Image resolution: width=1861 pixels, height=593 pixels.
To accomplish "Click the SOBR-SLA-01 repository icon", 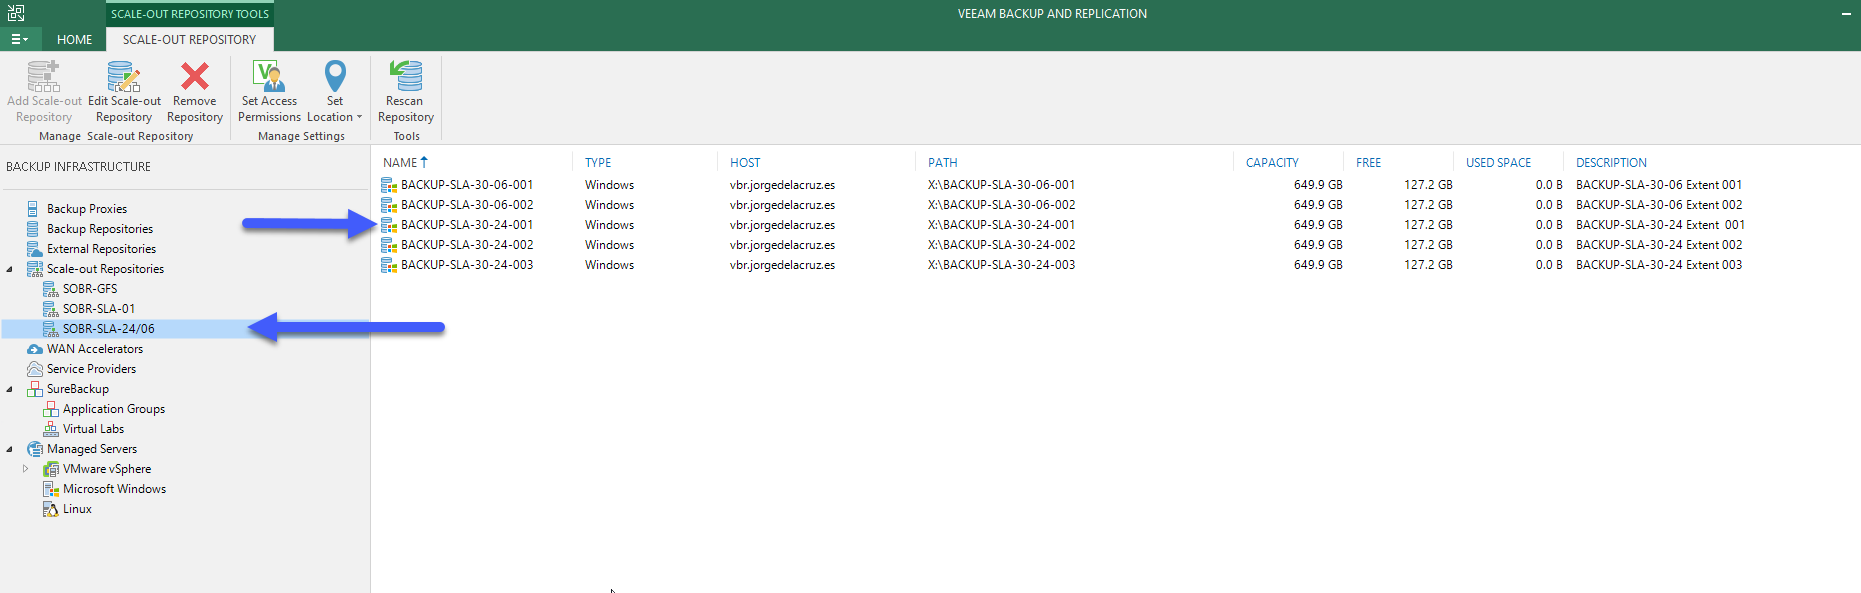I will click(x=50, y=309).
